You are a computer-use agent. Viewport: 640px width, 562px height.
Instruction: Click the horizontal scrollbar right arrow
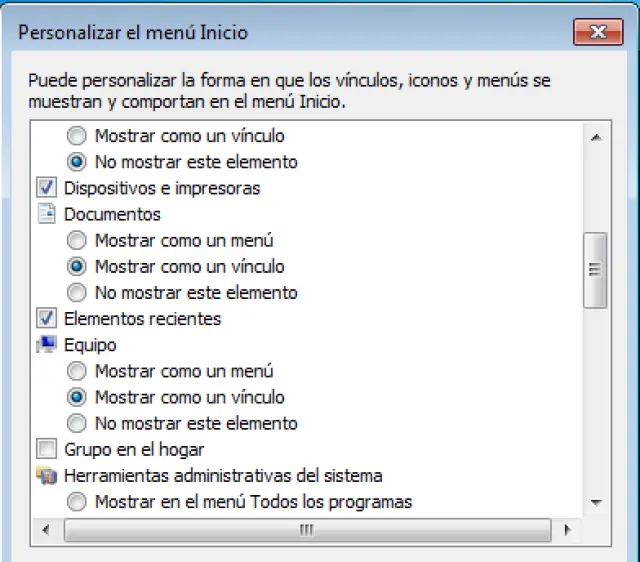(x=567, y=529)
